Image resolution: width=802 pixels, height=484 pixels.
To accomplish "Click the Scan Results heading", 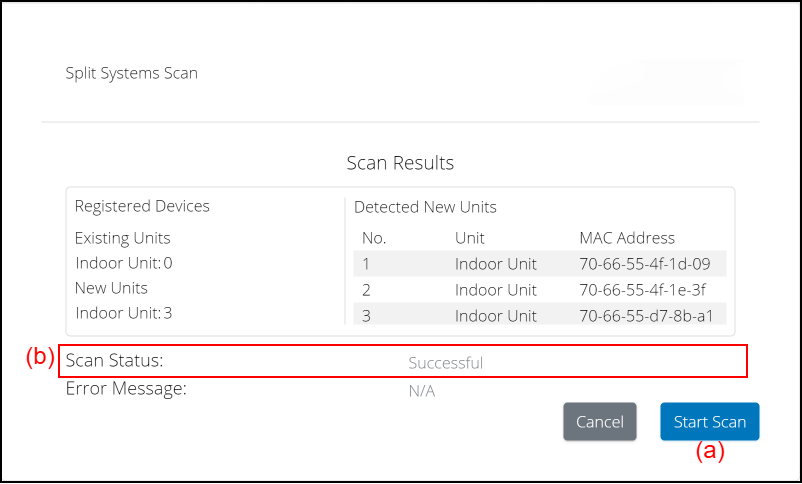I will tap(400, 162).
